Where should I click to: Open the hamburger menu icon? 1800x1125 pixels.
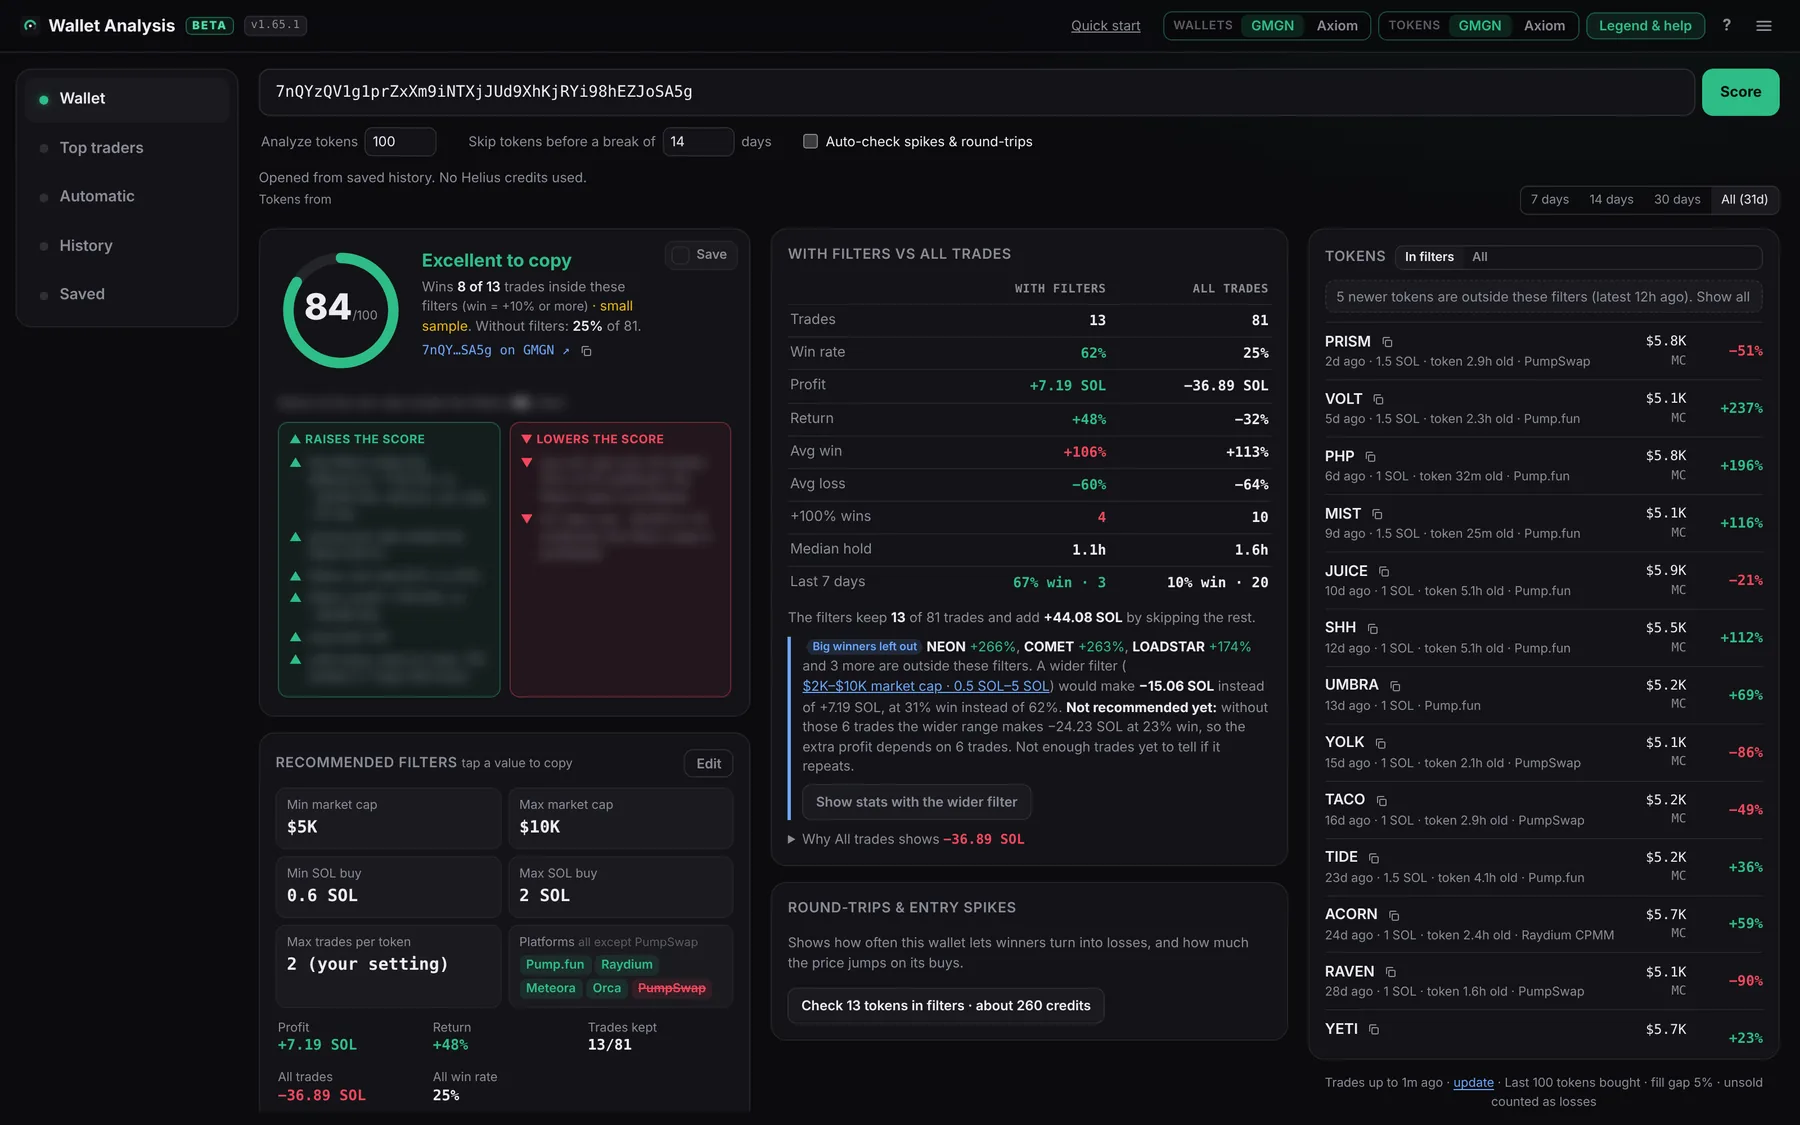(x=1764, y=26)
